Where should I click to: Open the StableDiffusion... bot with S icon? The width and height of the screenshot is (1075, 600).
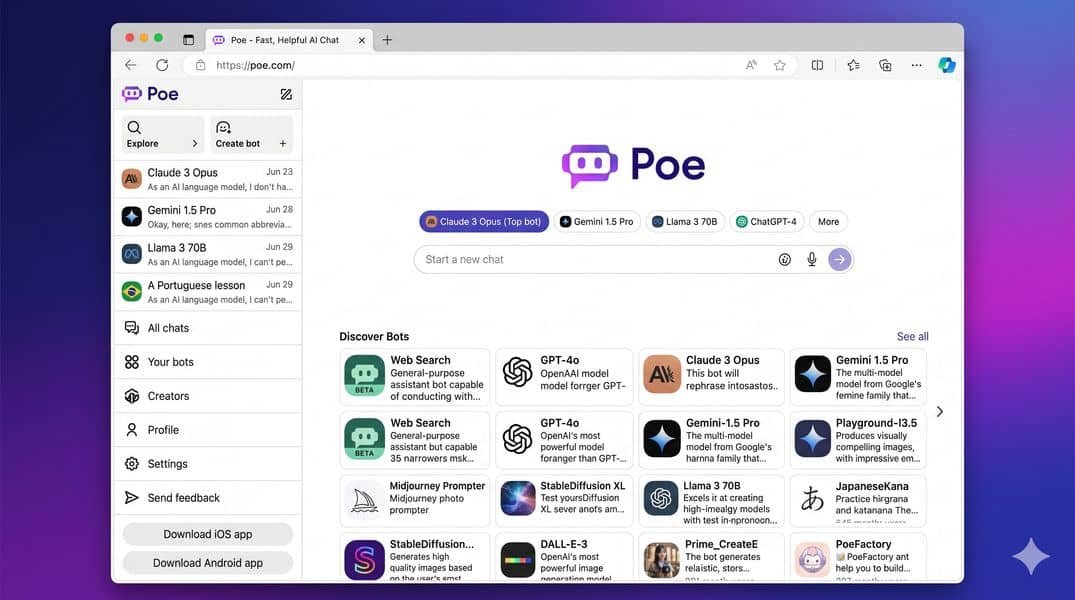[415, 557]
